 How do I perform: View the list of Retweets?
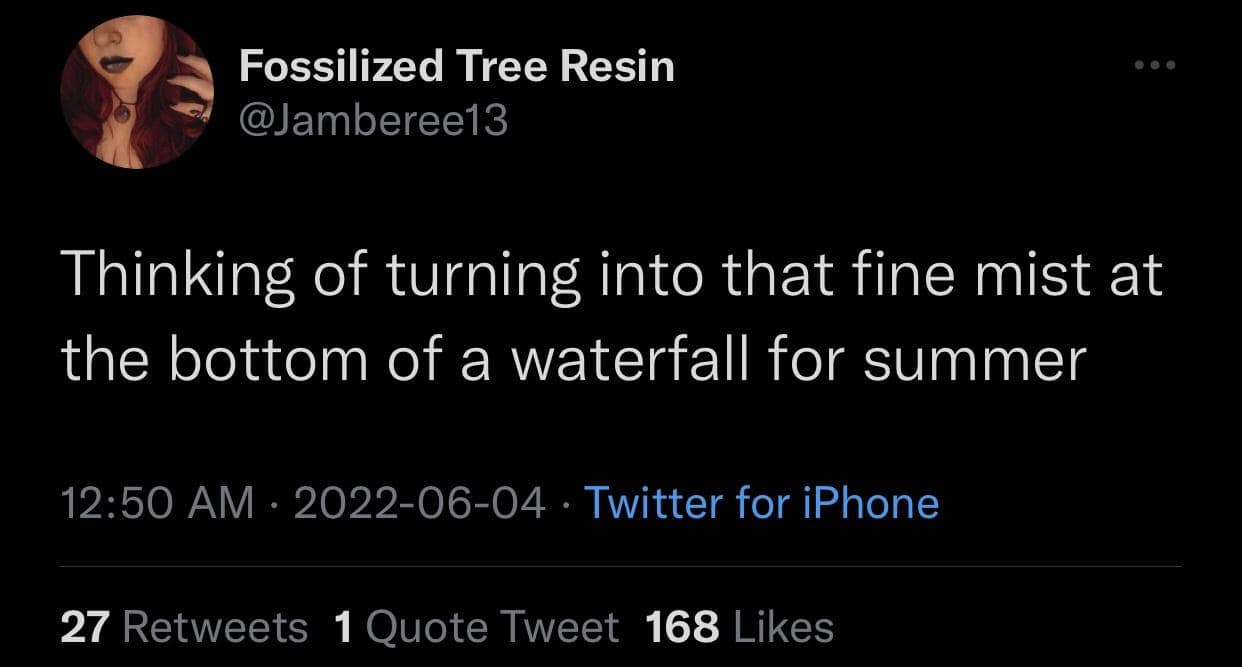click(215, 627)
